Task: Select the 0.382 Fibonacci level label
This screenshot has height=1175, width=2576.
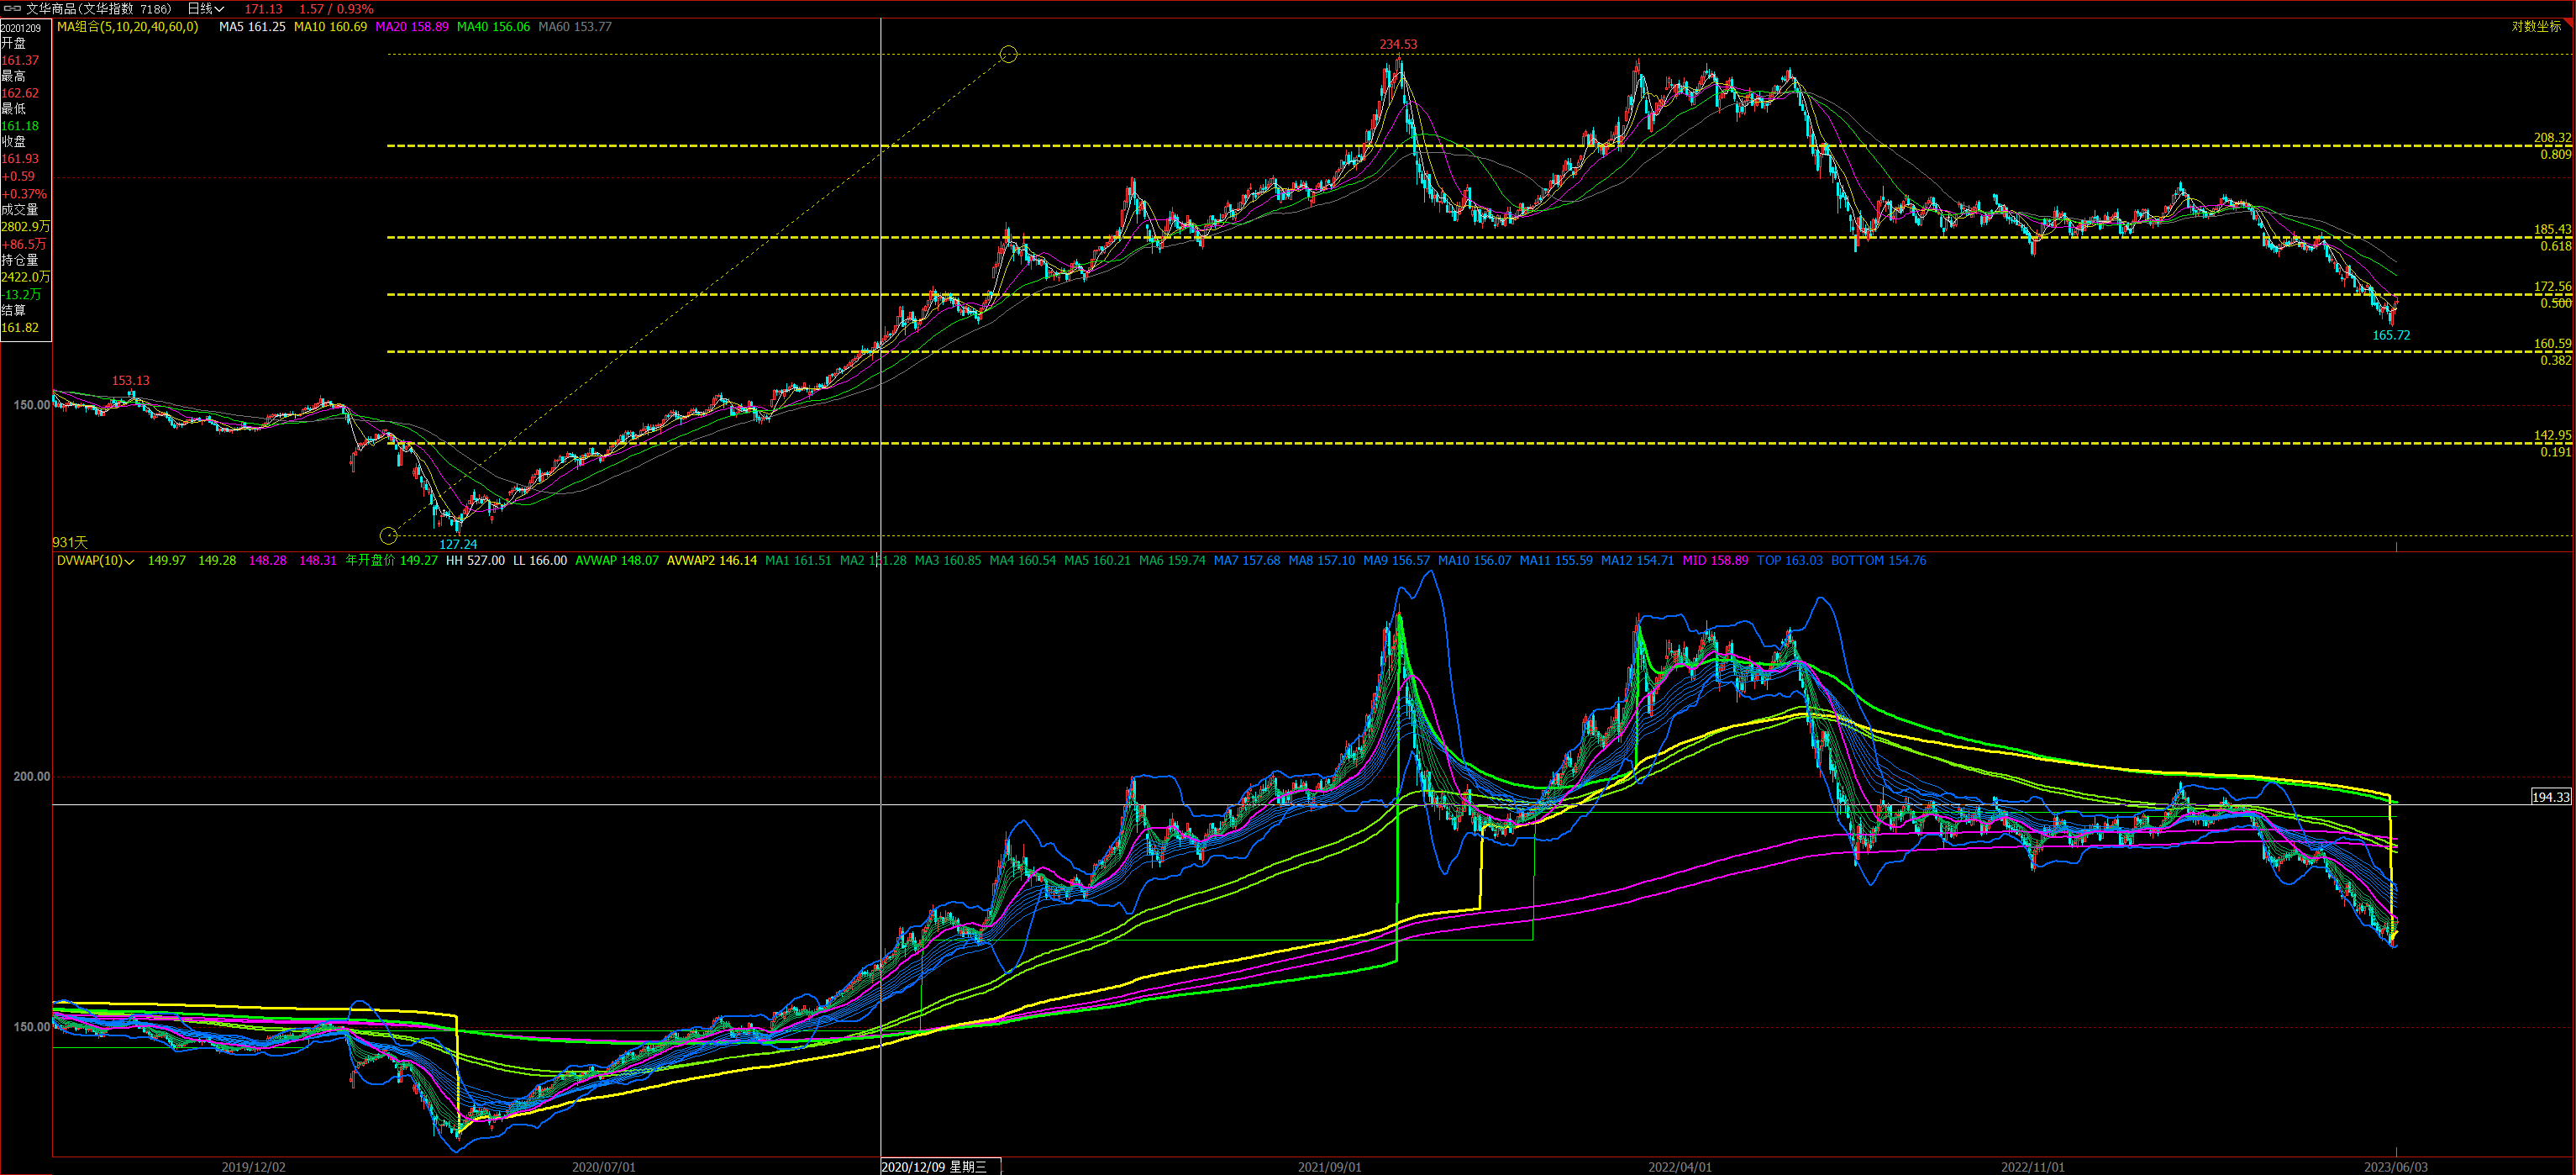Action: pos(2555,361)
